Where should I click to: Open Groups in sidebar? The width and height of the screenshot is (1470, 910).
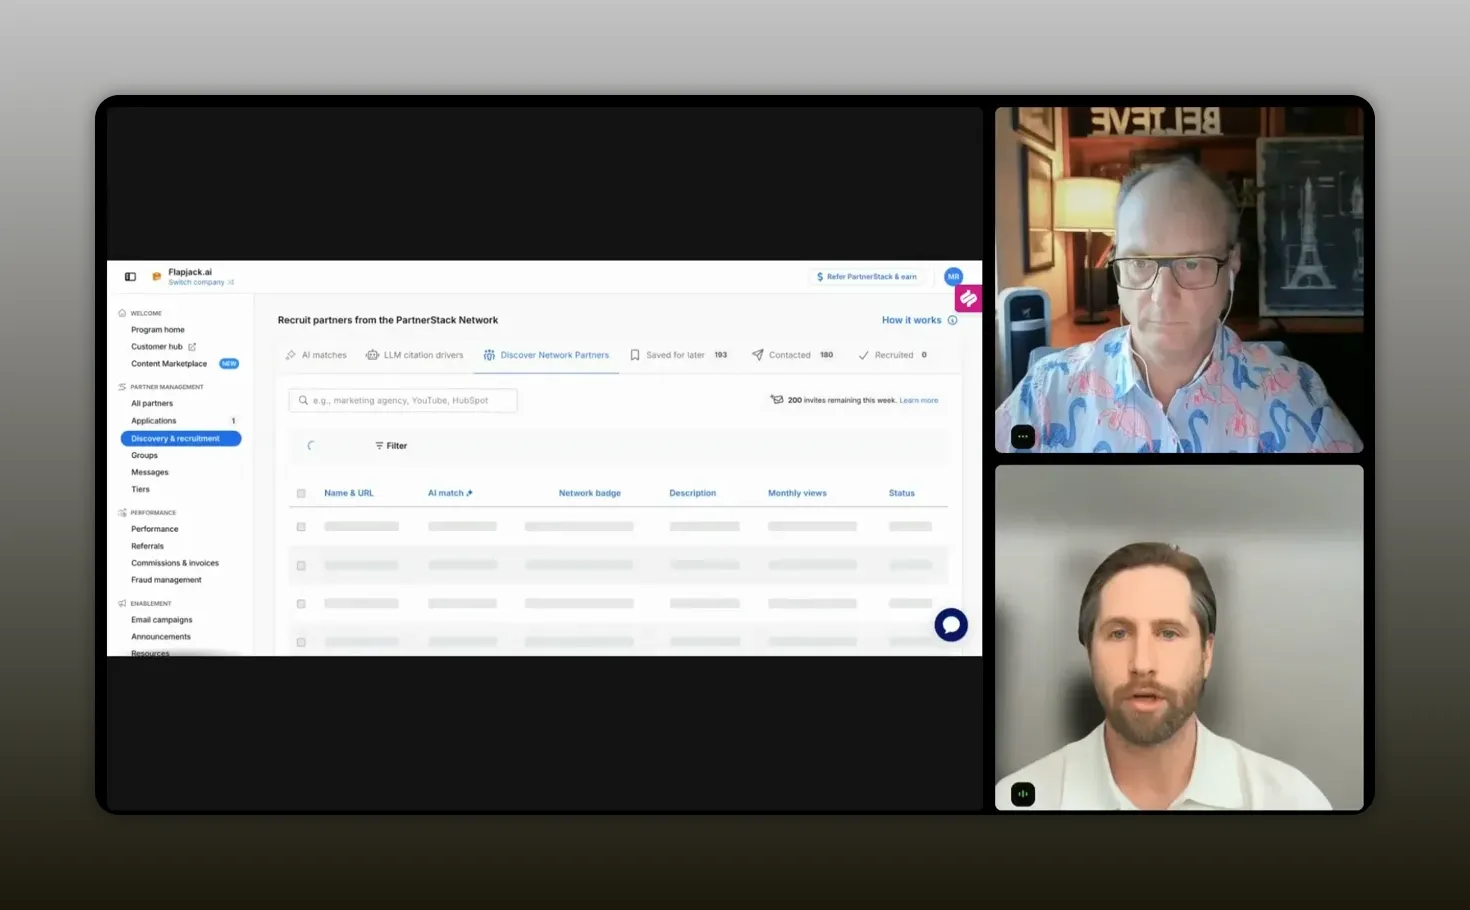coord(144,456)
